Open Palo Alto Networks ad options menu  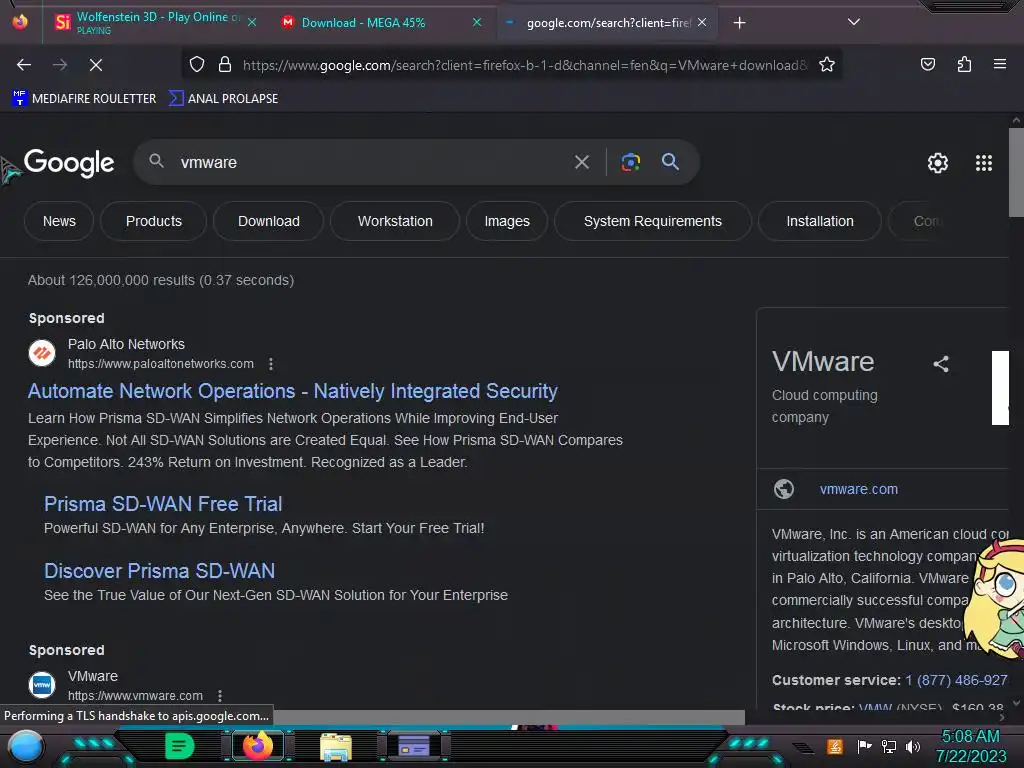pyautogui.click(x=271, y=364)
